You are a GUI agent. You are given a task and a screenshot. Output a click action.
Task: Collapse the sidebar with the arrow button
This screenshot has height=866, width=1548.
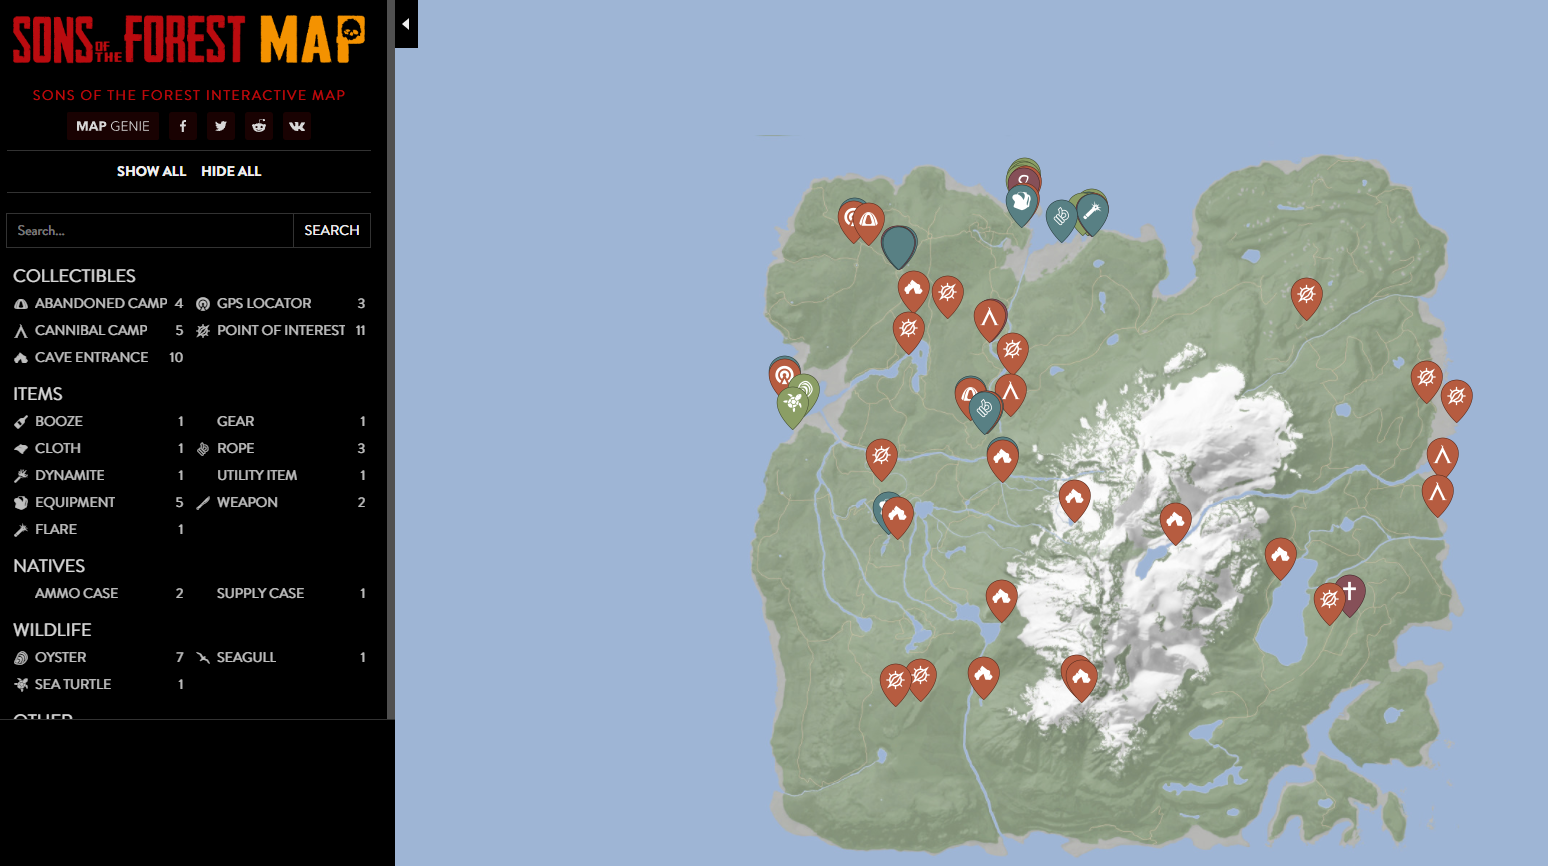(406, 24)
